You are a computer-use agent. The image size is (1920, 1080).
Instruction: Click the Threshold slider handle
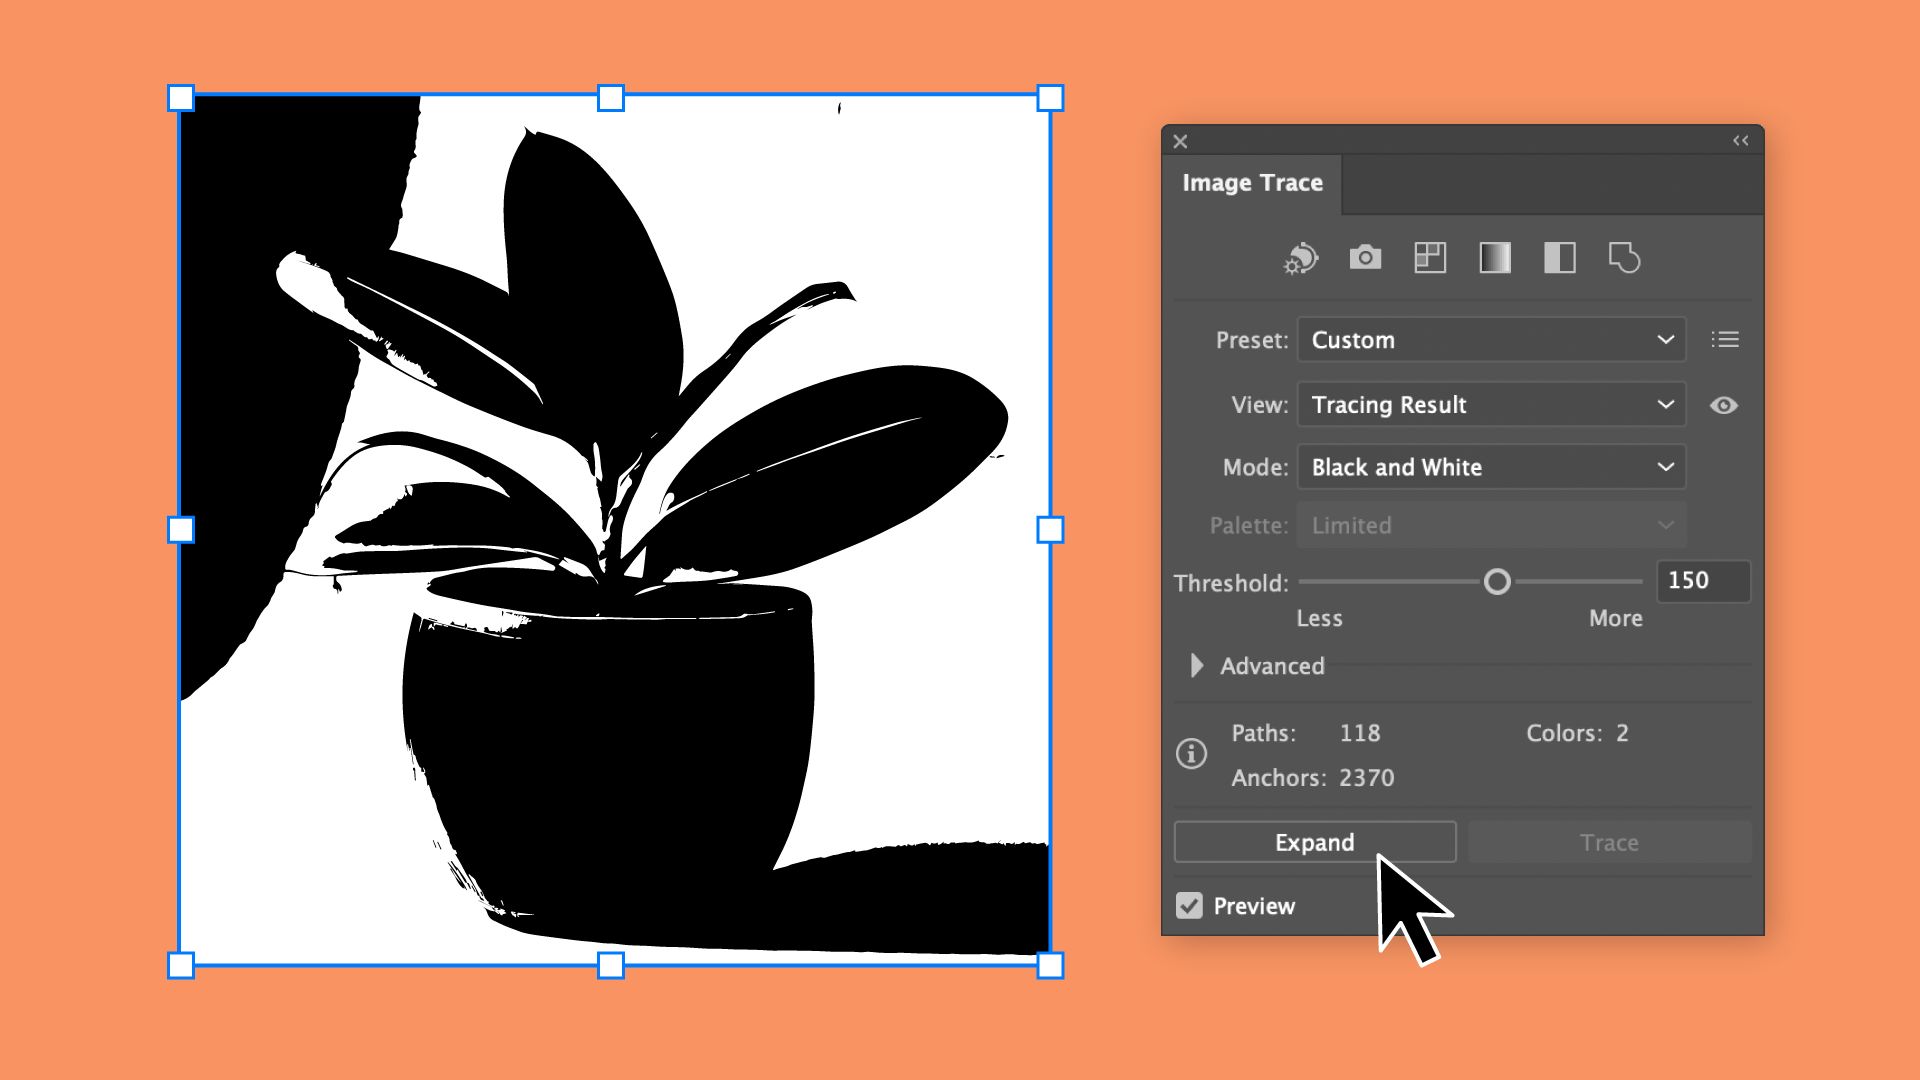tap(1497, 582)
